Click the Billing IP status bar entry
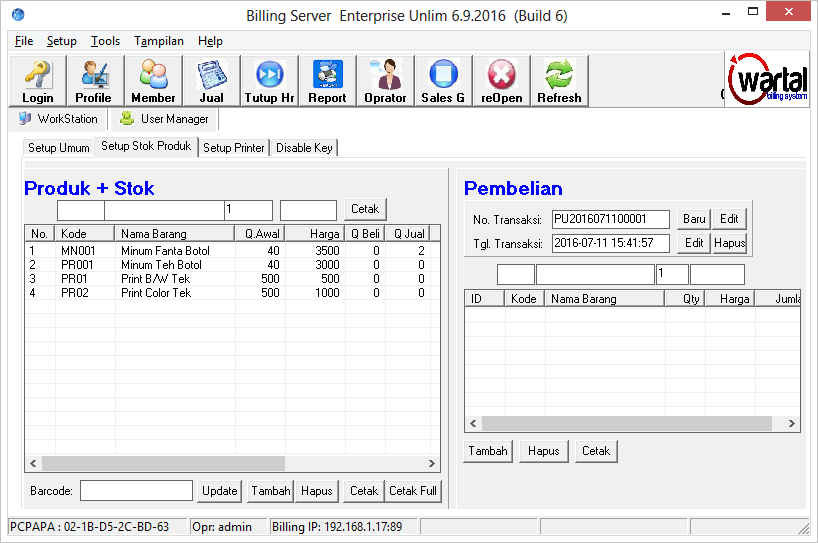Image resolution: width=818 pixels, height=543 pixels. 342,527
